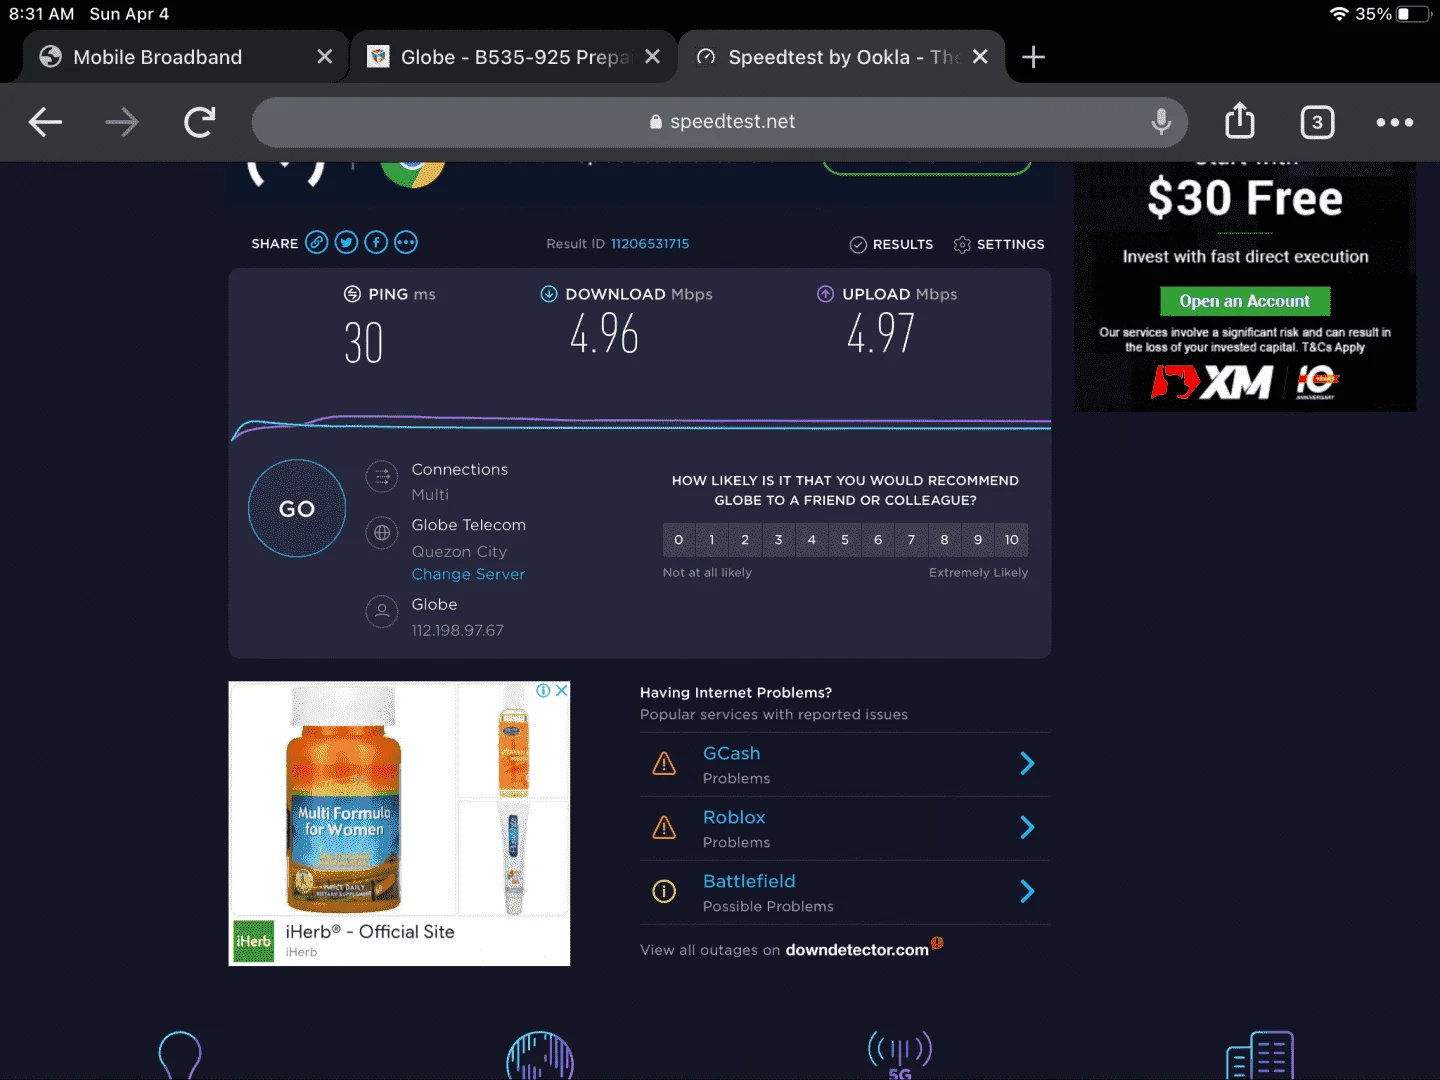This screenshot has width=1440, height=1080.
Task: Open the GCash outage link
Action: coord(732,753)
